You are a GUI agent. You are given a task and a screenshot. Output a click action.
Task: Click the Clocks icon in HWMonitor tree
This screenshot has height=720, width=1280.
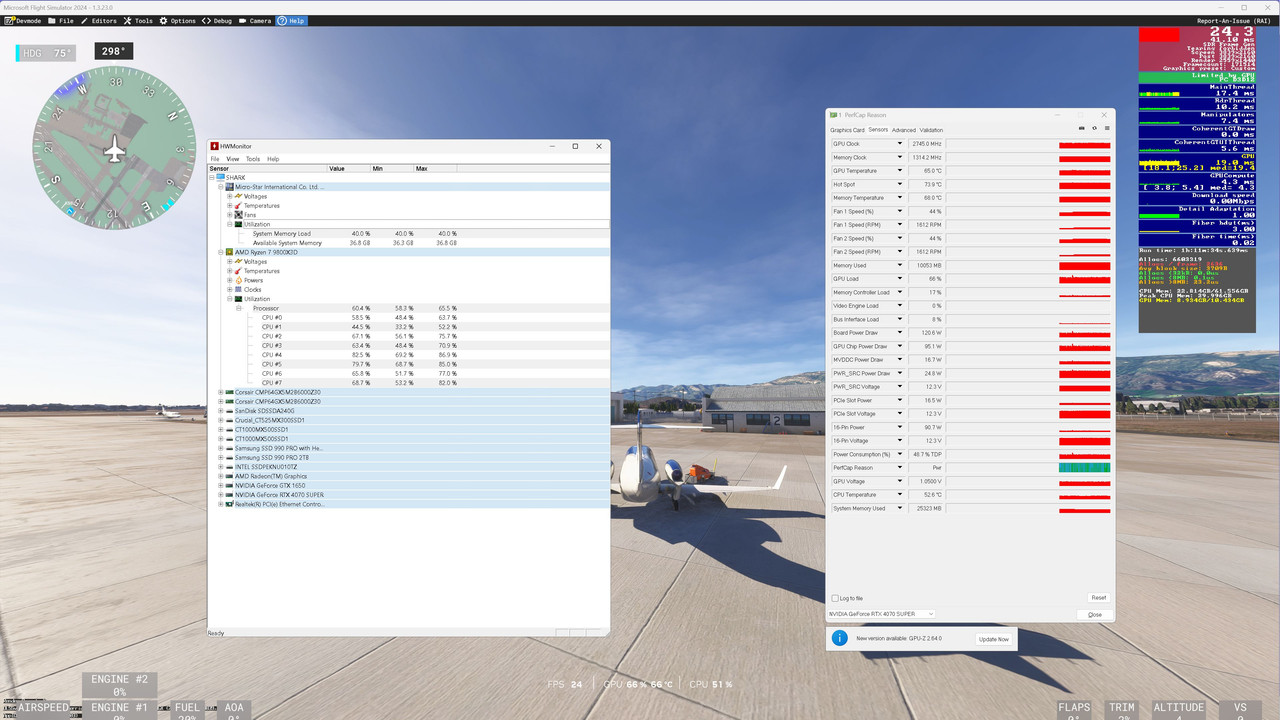(238, 290)
